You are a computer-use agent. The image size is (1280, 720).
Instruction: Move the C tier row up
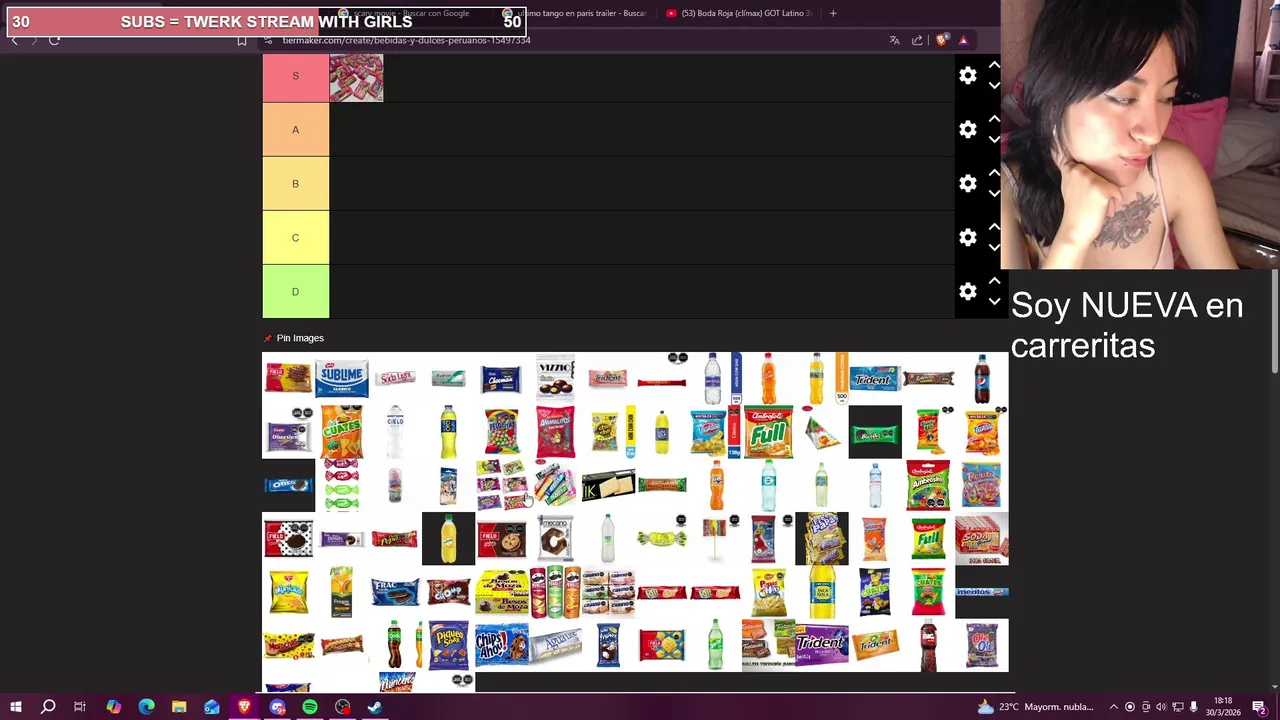click(994, 227)
